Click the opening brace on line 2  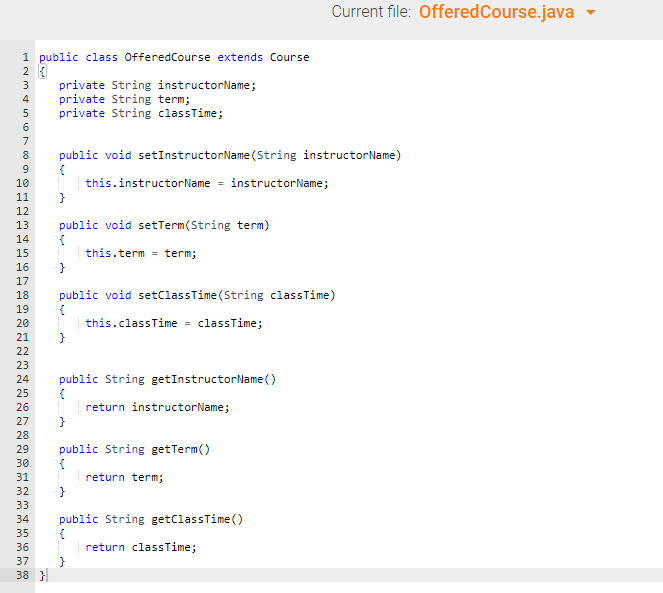tap(42, 71)
